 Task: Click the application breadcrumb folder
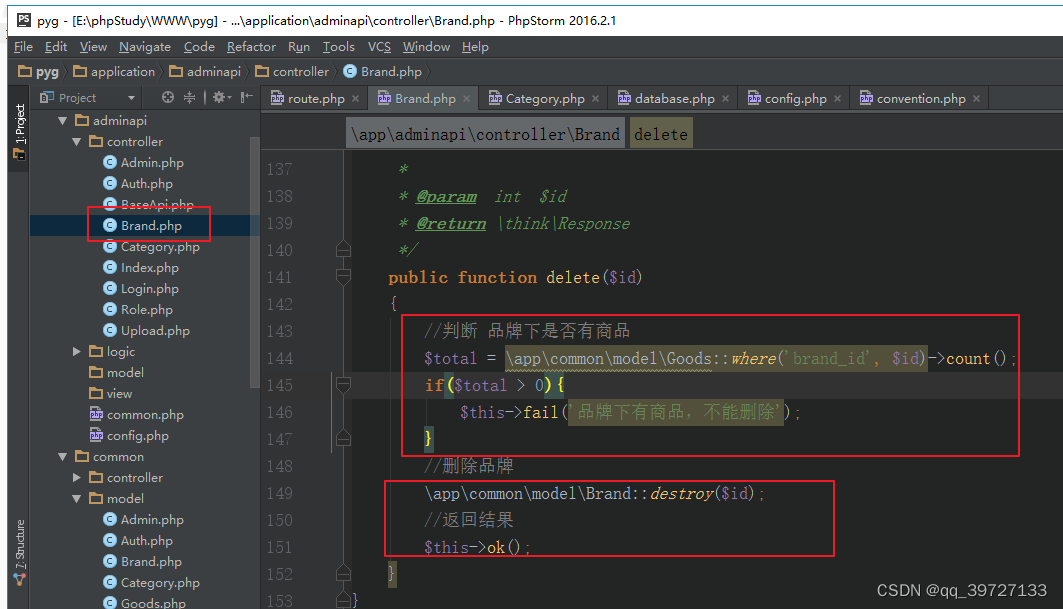click(114, 72)
